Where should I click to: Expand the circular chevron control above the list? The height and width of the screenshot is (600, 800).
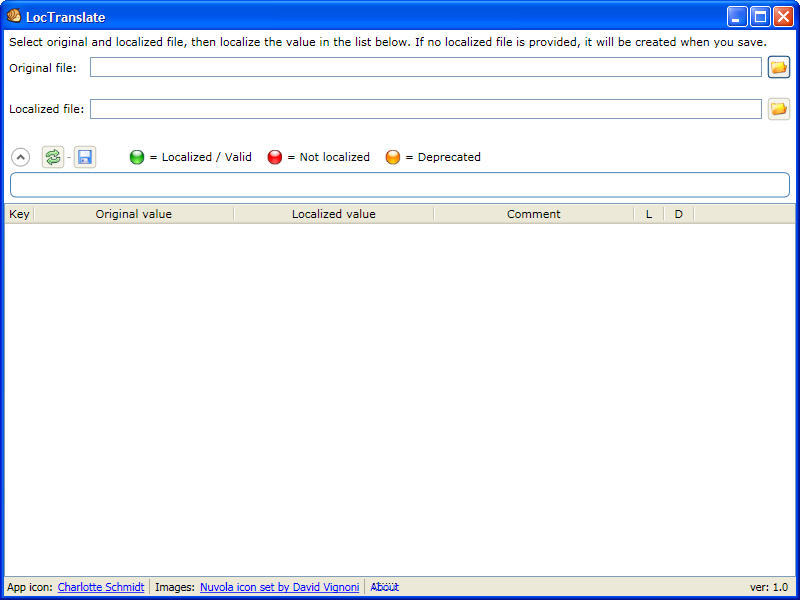click(x=20, y=156)
